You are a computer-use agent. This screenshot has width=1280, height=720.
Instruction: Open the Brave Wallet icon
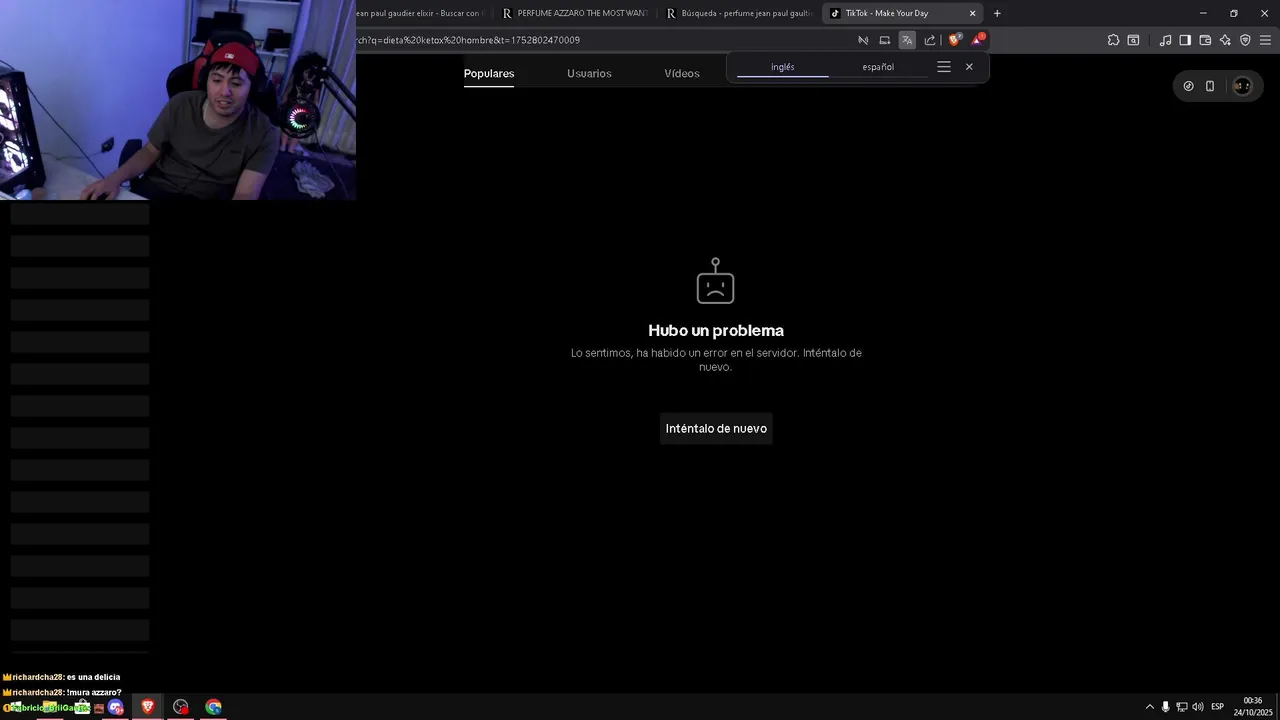click(x=1205, y=40)
